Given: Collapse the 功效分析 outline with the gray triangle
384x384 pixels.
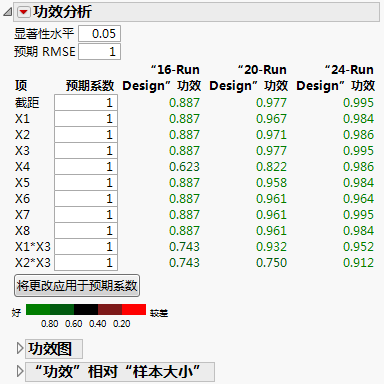Looking at the screenshot, I should click(8, 12).
